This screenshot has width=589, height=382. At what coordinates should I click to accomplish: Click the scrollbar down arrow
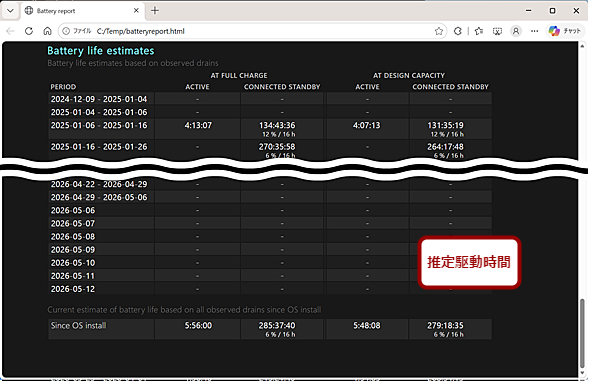pyautogui.click(x=582, y=373)
